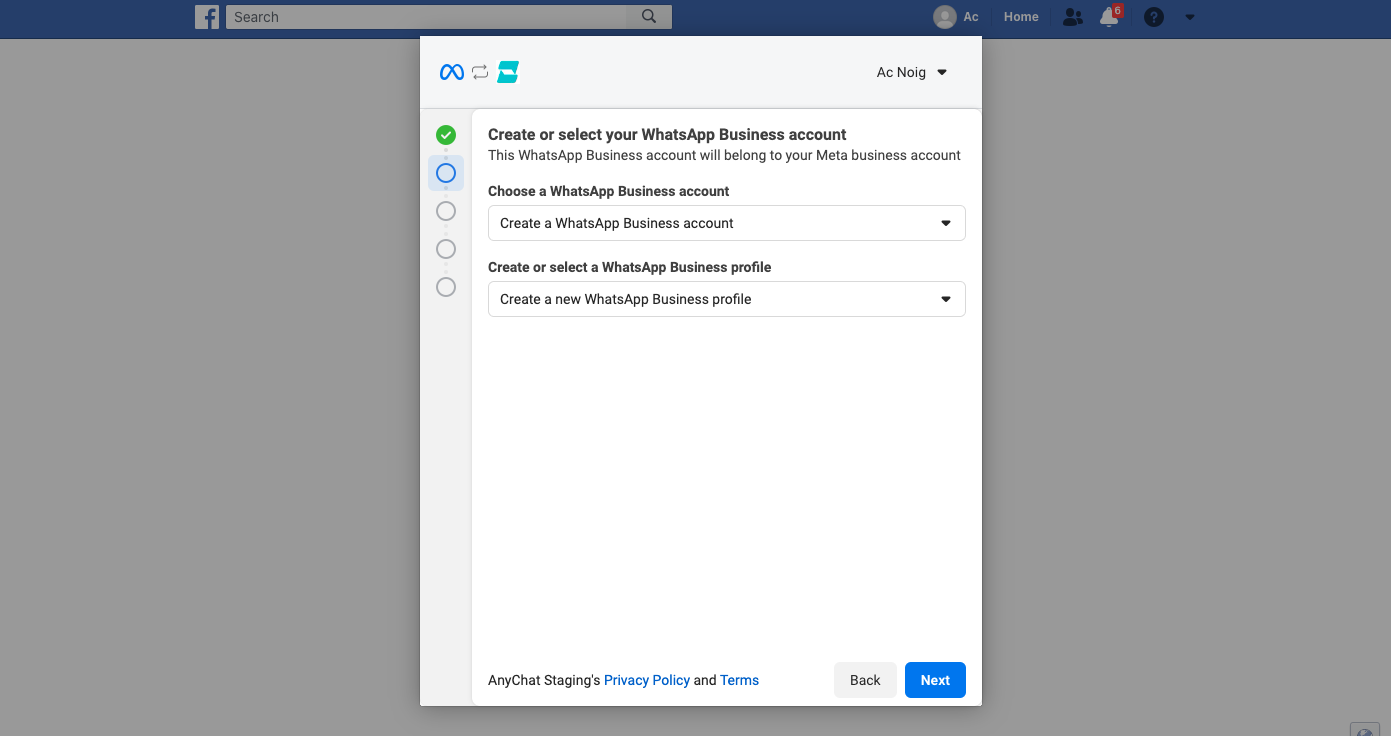Viewport: 1391px width, 736px height.
Task: Open the friend requests icon
Action: pyautogui.click(x=1073, y=17)
